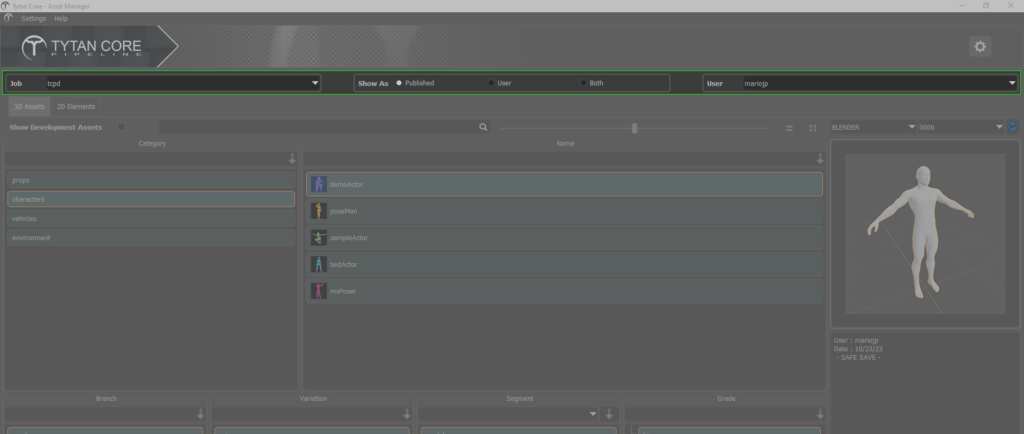The image size is (1024, 434).
Task: Open the settings gear in the header
Action: pyautogui.click(x=980, y=47)
